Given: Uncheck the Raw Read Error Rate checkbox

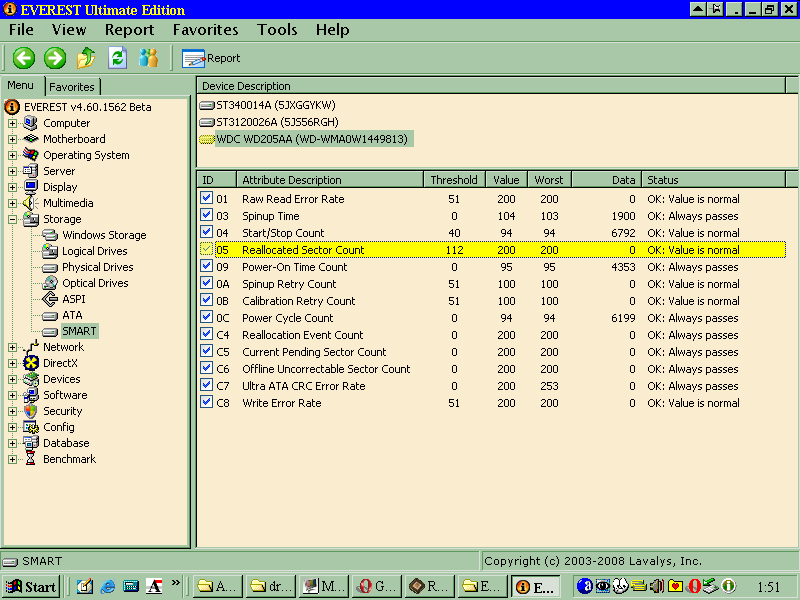Looking at the screenshot, I should pyautogui.click(x=207, y=199).
